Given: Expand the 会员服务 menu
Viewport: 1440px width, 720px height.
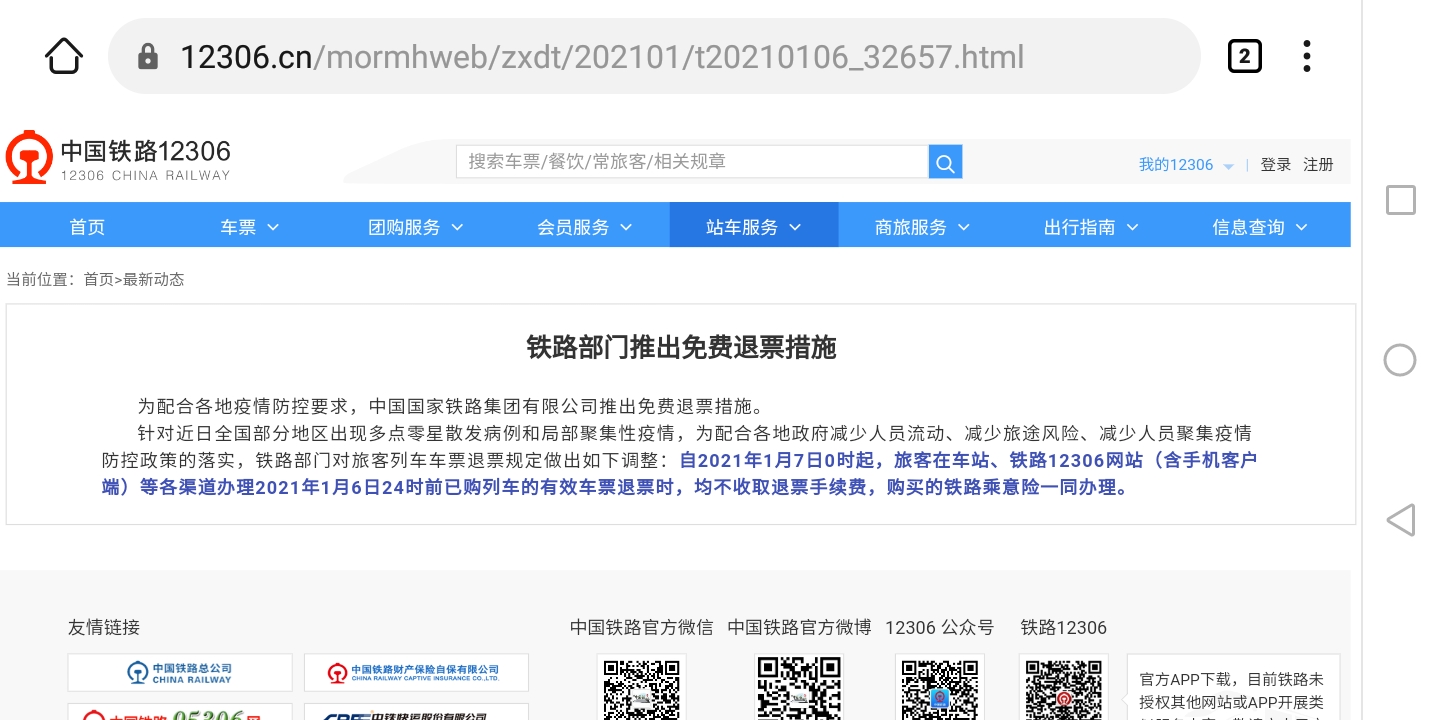Looking at the screenshot, I should pyautogui.click(x=585, y=227).
